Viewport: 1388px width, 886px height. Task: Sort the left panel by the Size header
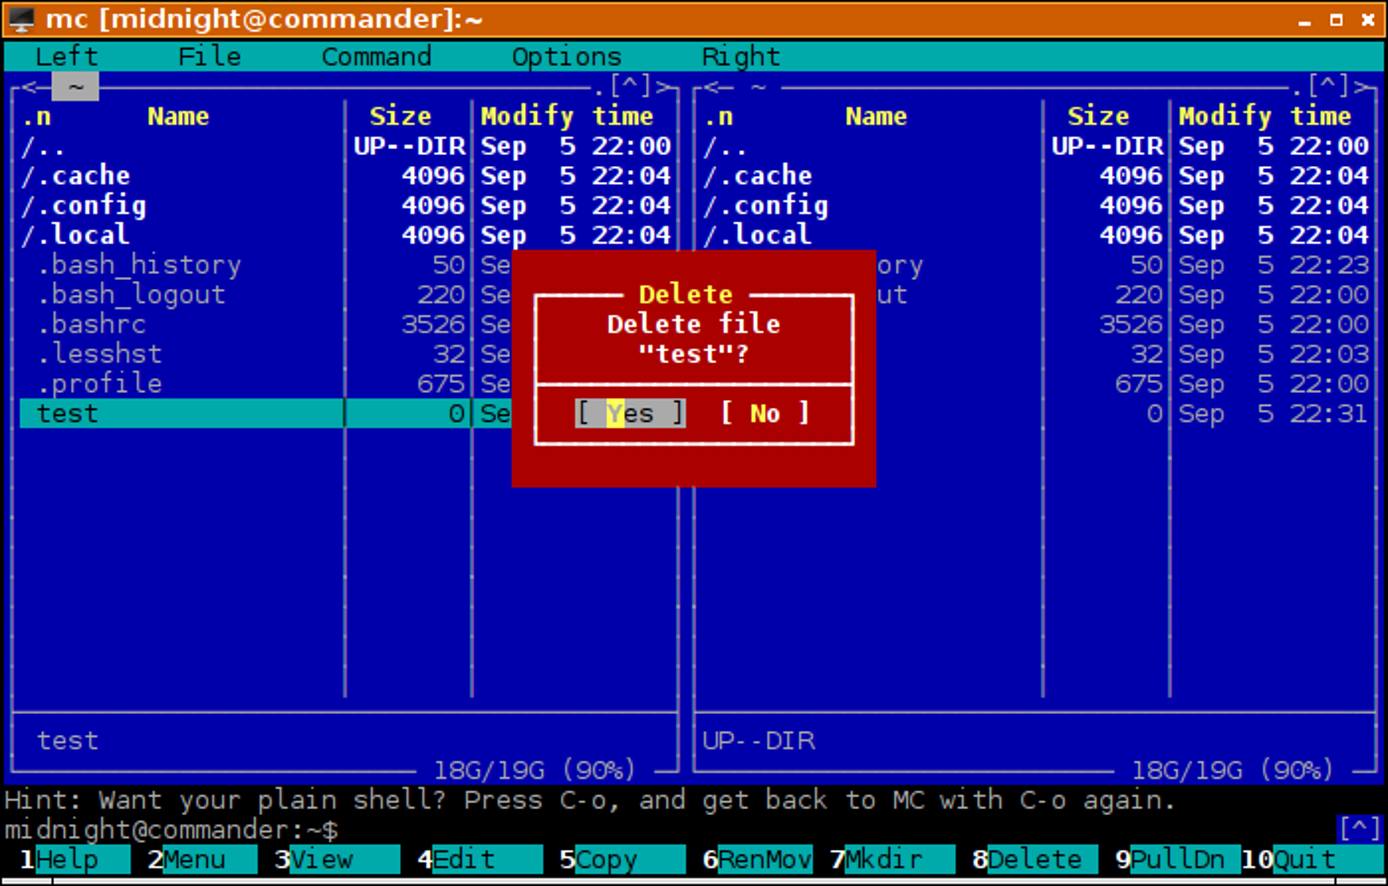tap(402, 116)
